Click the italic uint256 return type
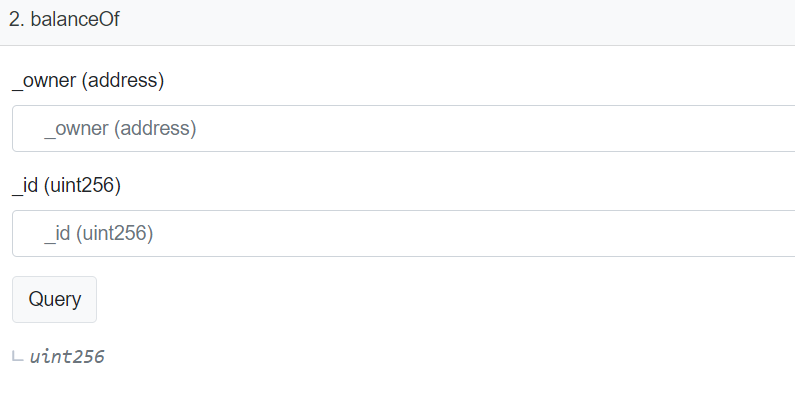 click(x=67, y=356)
